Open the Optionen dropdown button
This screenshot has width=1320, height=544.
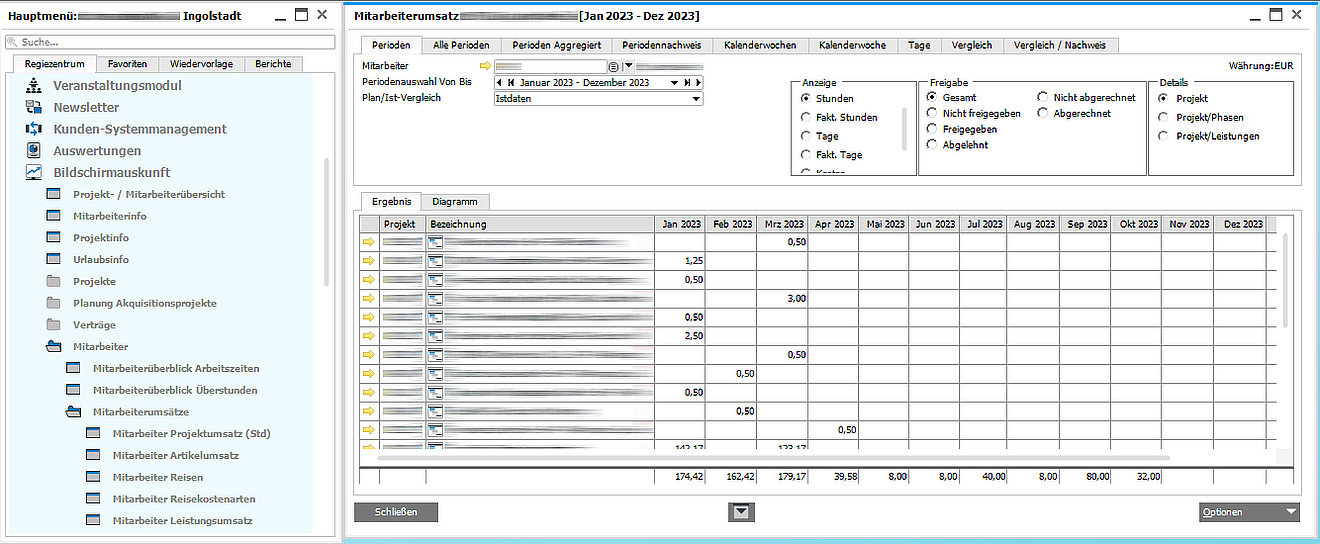(1249, 512)
